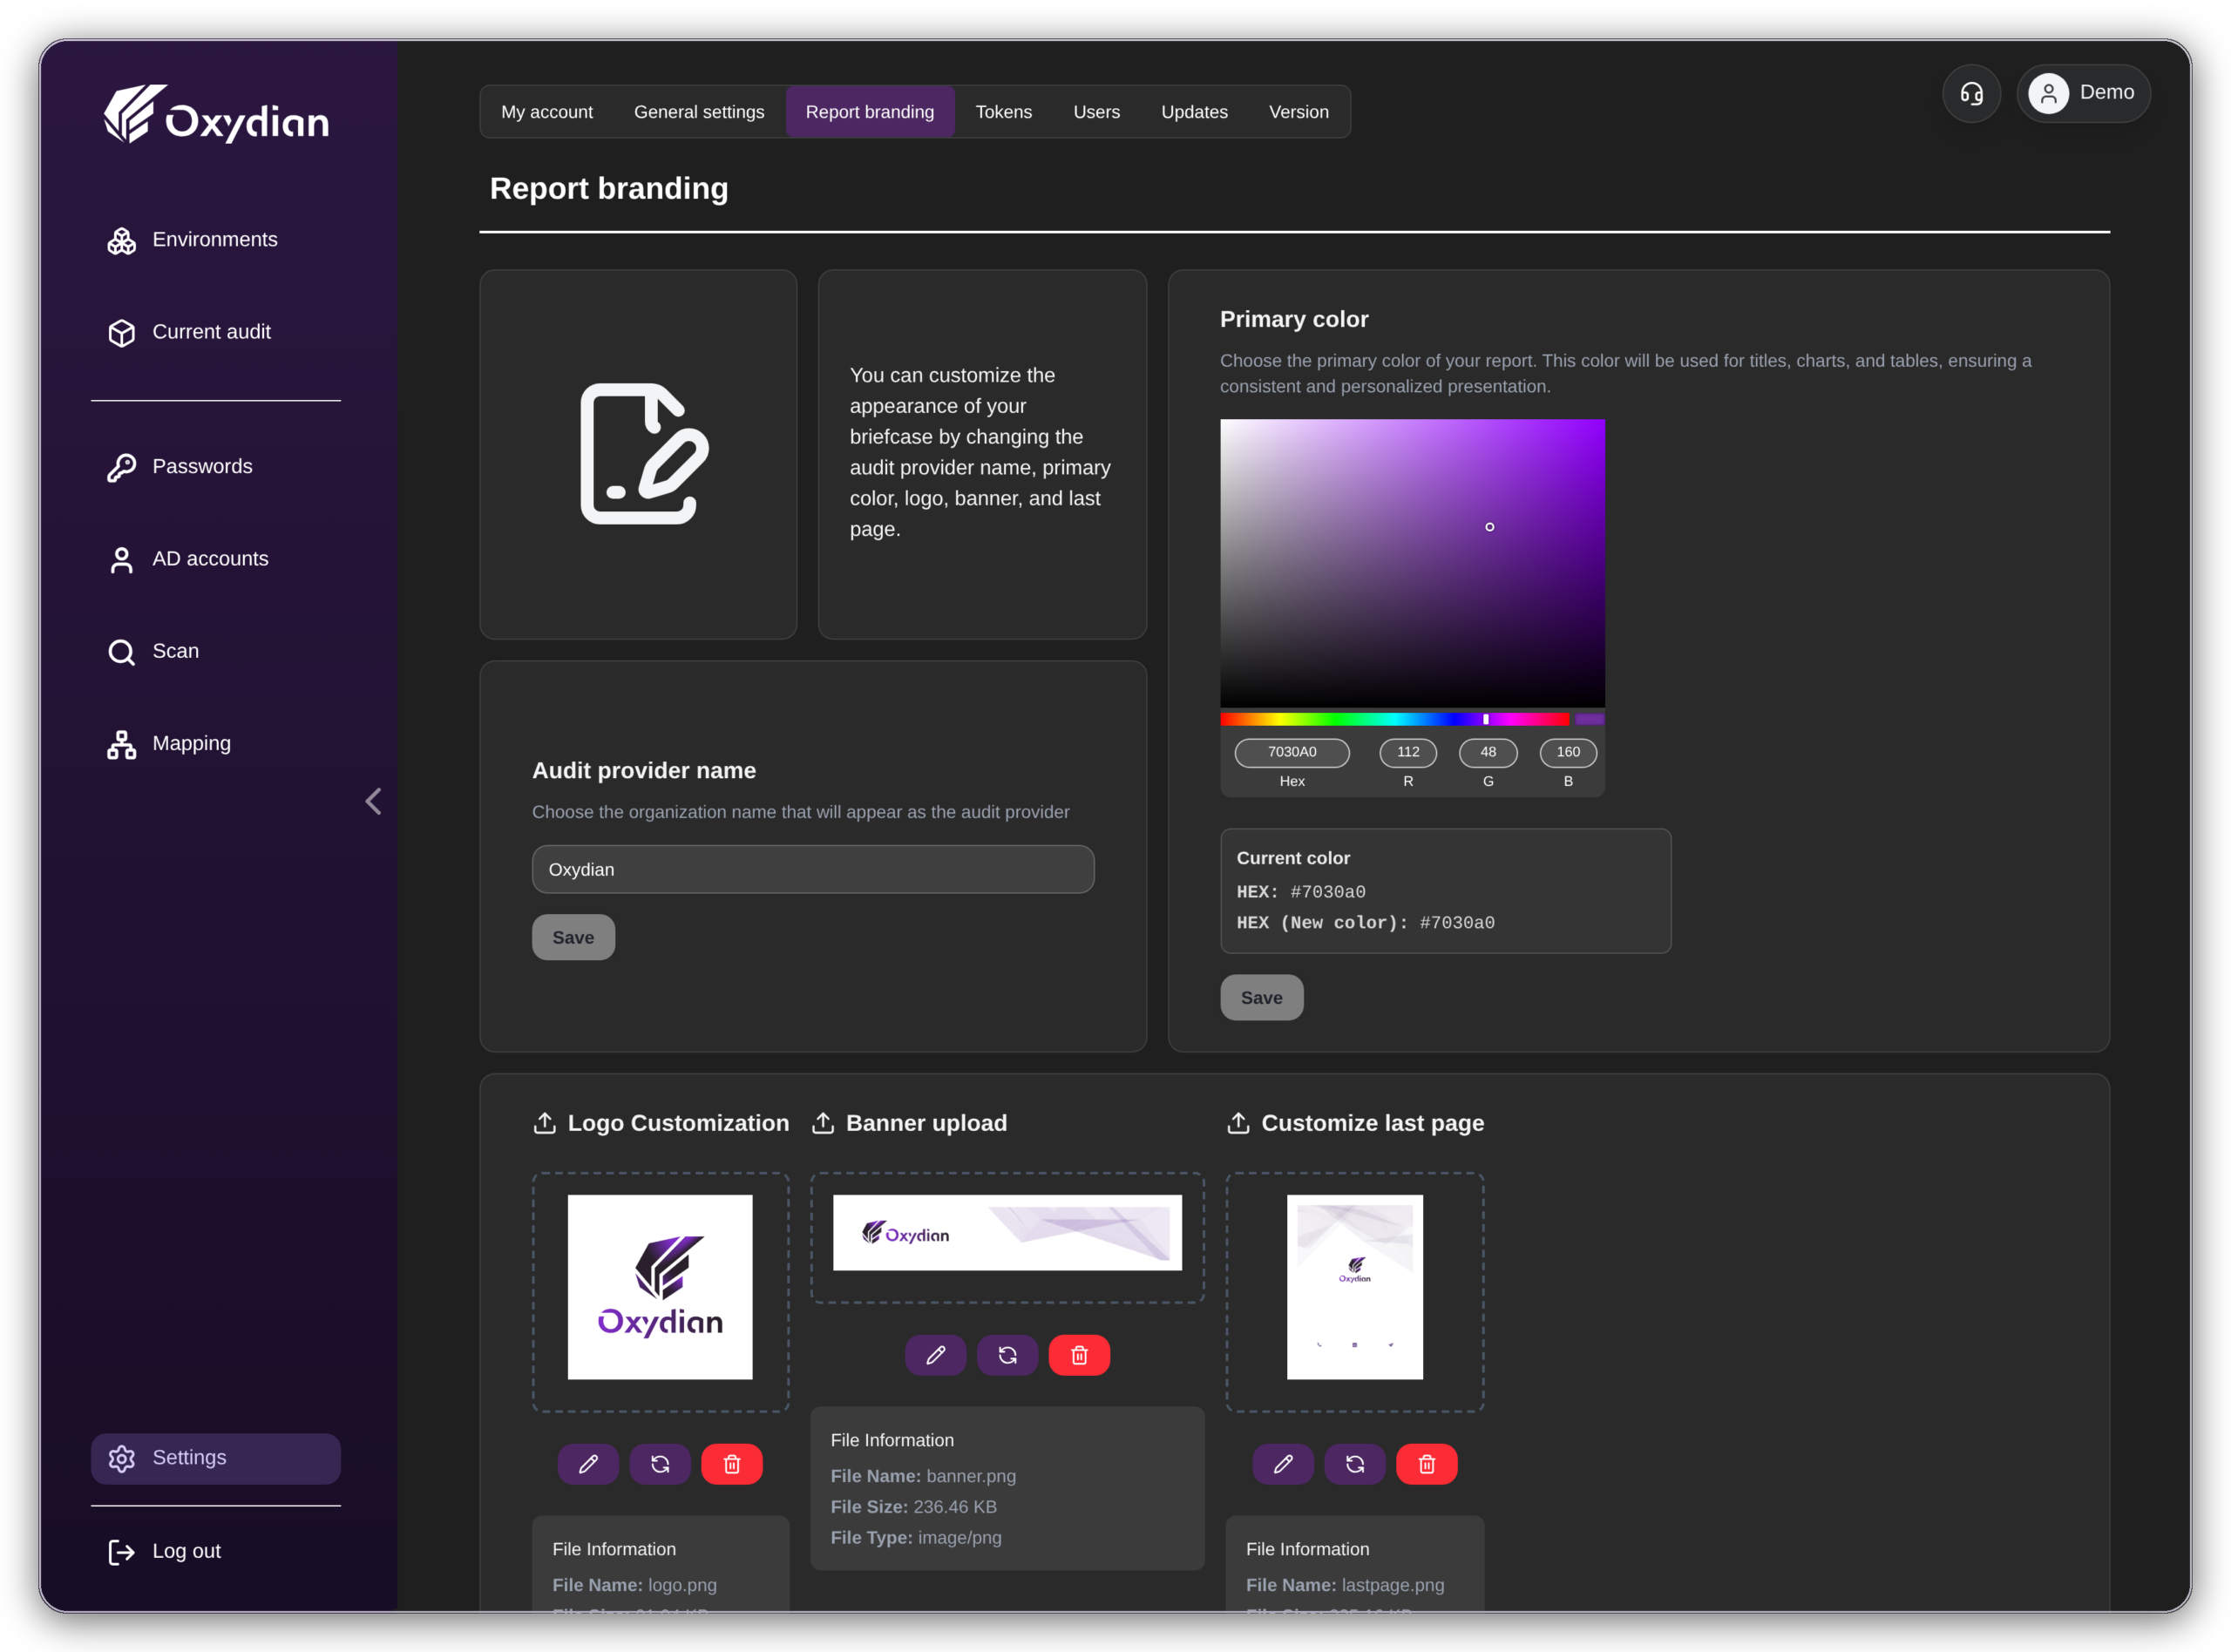Save the primary color
This screenshot has height=1652, width=2231.
[x=1261, y=997]
